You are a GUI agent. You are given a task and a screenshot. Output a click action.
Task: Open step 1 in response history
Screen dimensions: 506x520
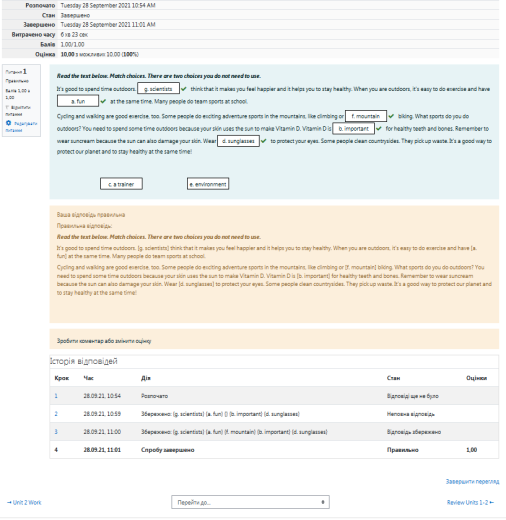(56, 396)
